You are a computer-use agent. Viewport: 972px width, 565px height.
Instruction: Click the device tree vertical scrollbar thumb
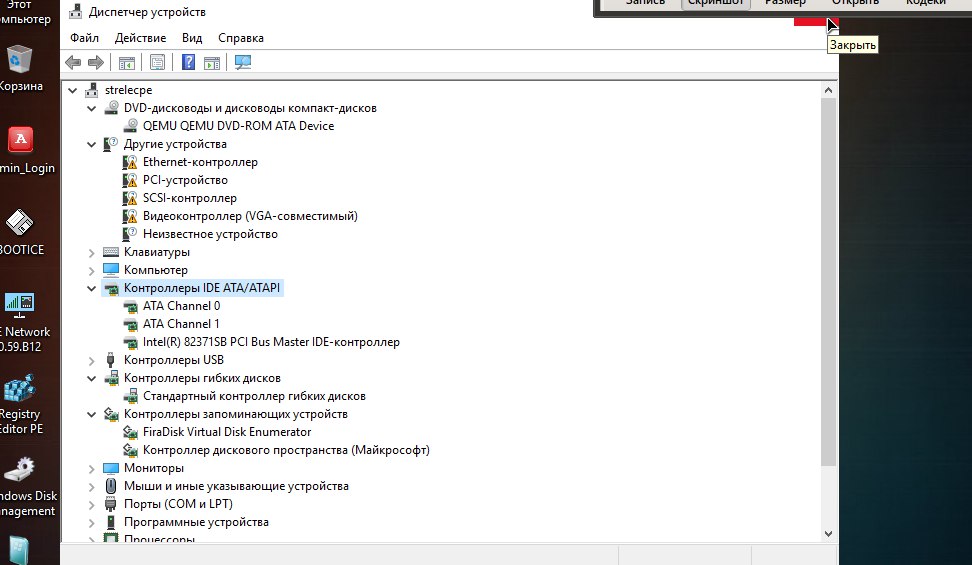(828, 282)
